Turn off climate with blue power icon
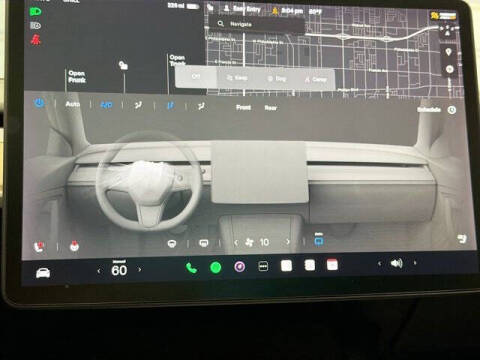 click(x=39, y=103)
